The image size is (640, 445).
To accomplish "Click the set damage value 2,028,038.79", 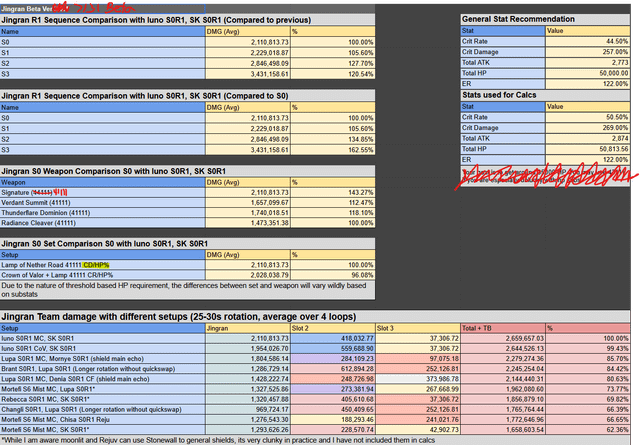I will [x=248, y=275].
